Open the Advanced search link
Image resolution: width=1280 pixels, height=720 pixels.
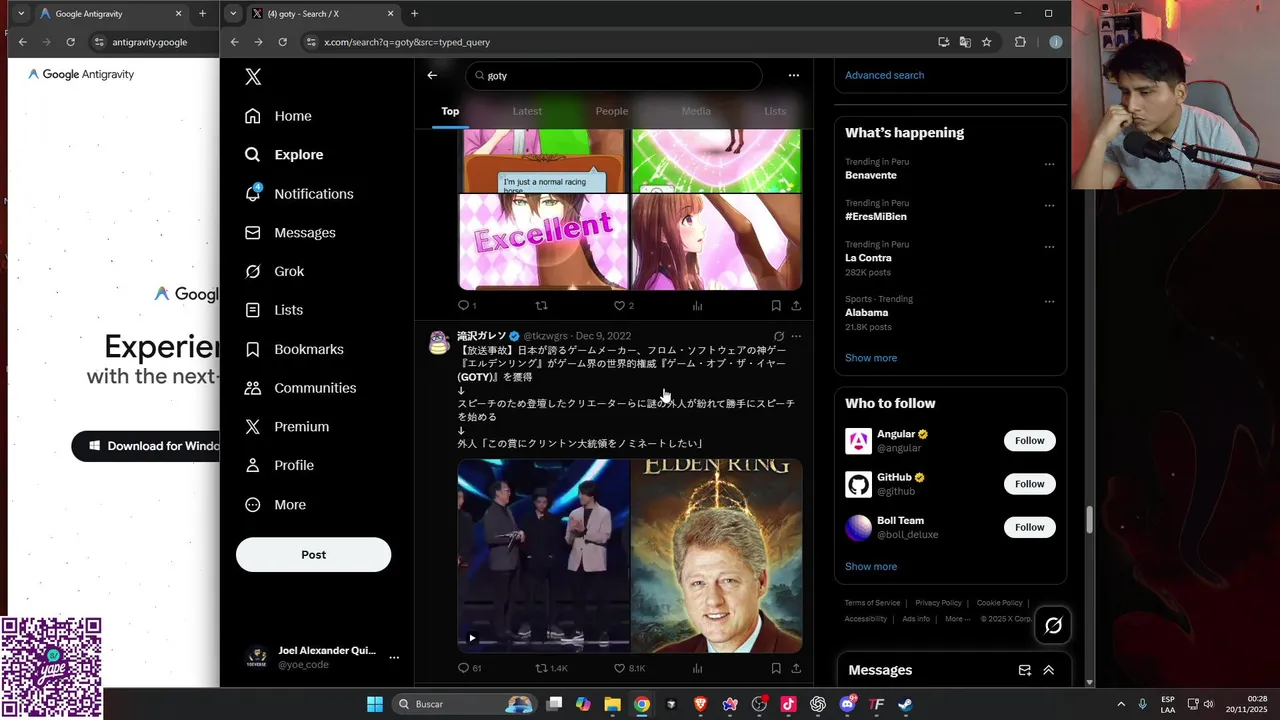tap(884, 75)
